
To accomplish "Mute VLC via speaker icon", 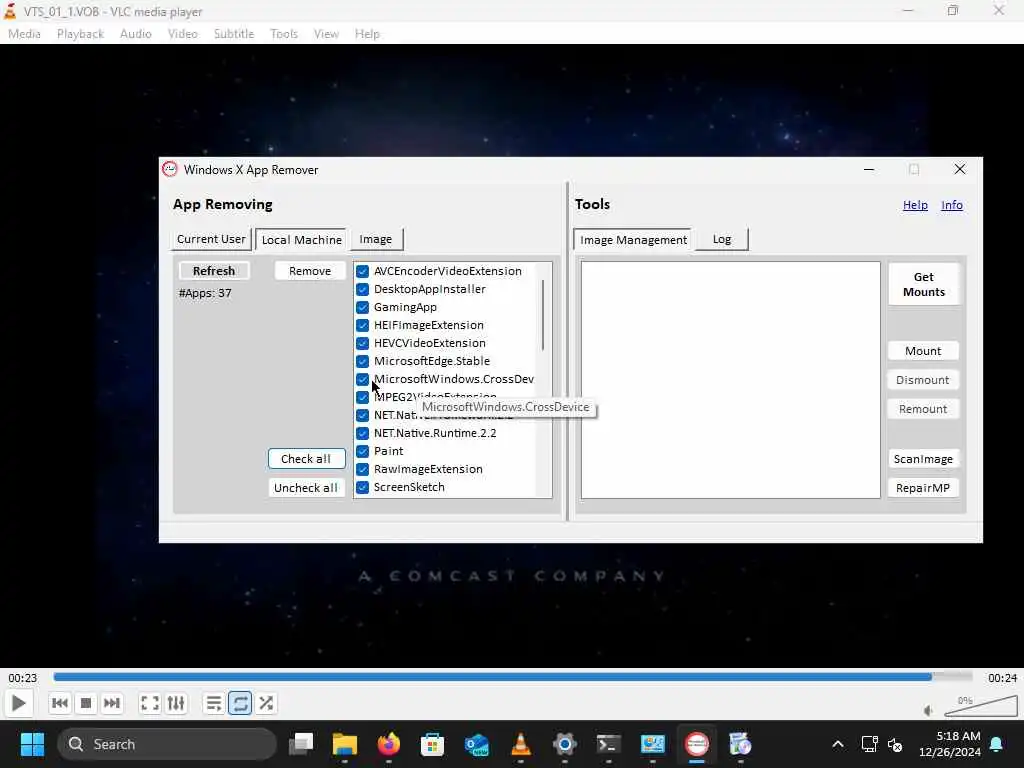I will coord(929,711).
